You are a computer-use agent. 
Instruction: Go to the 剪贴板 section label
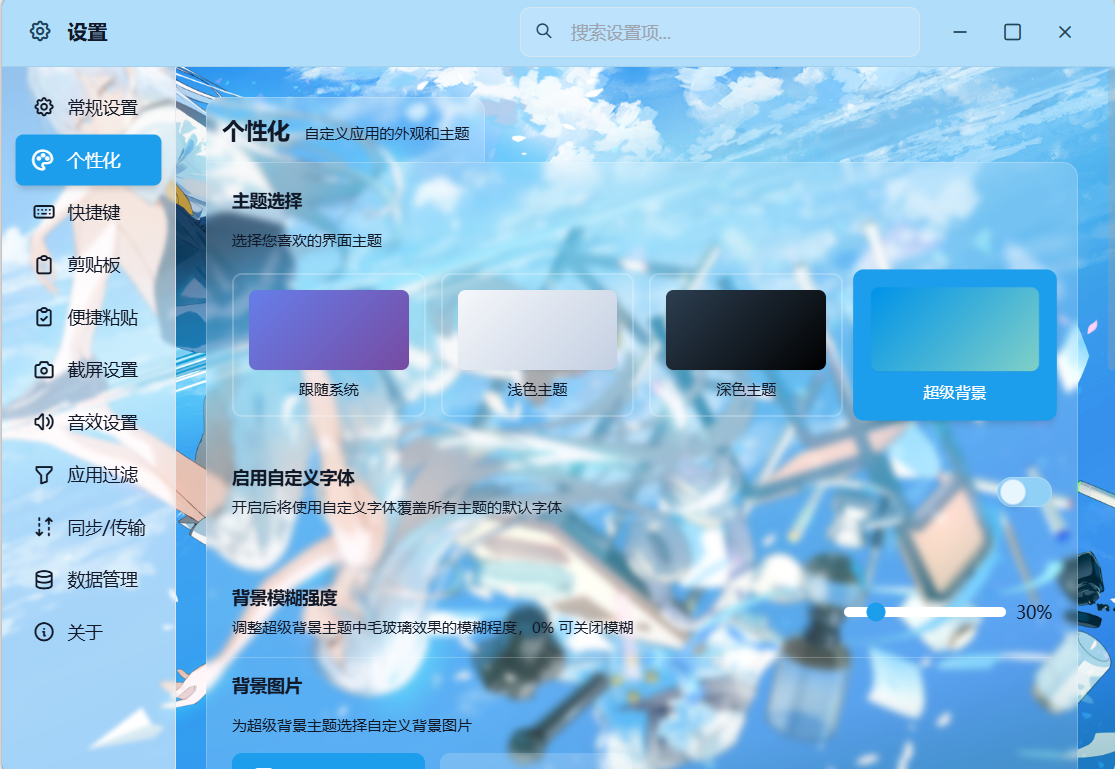point(94,265)
